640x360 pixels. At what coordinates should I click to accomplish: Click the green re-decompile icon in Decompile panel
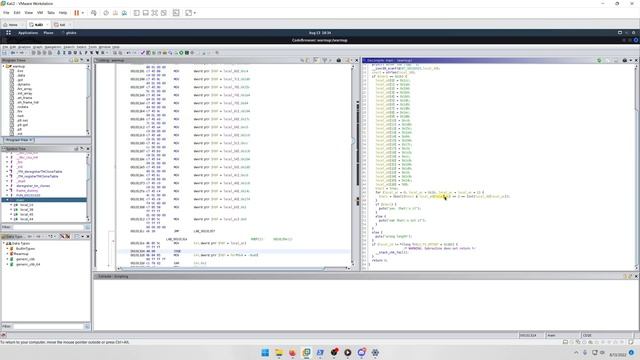599,60
